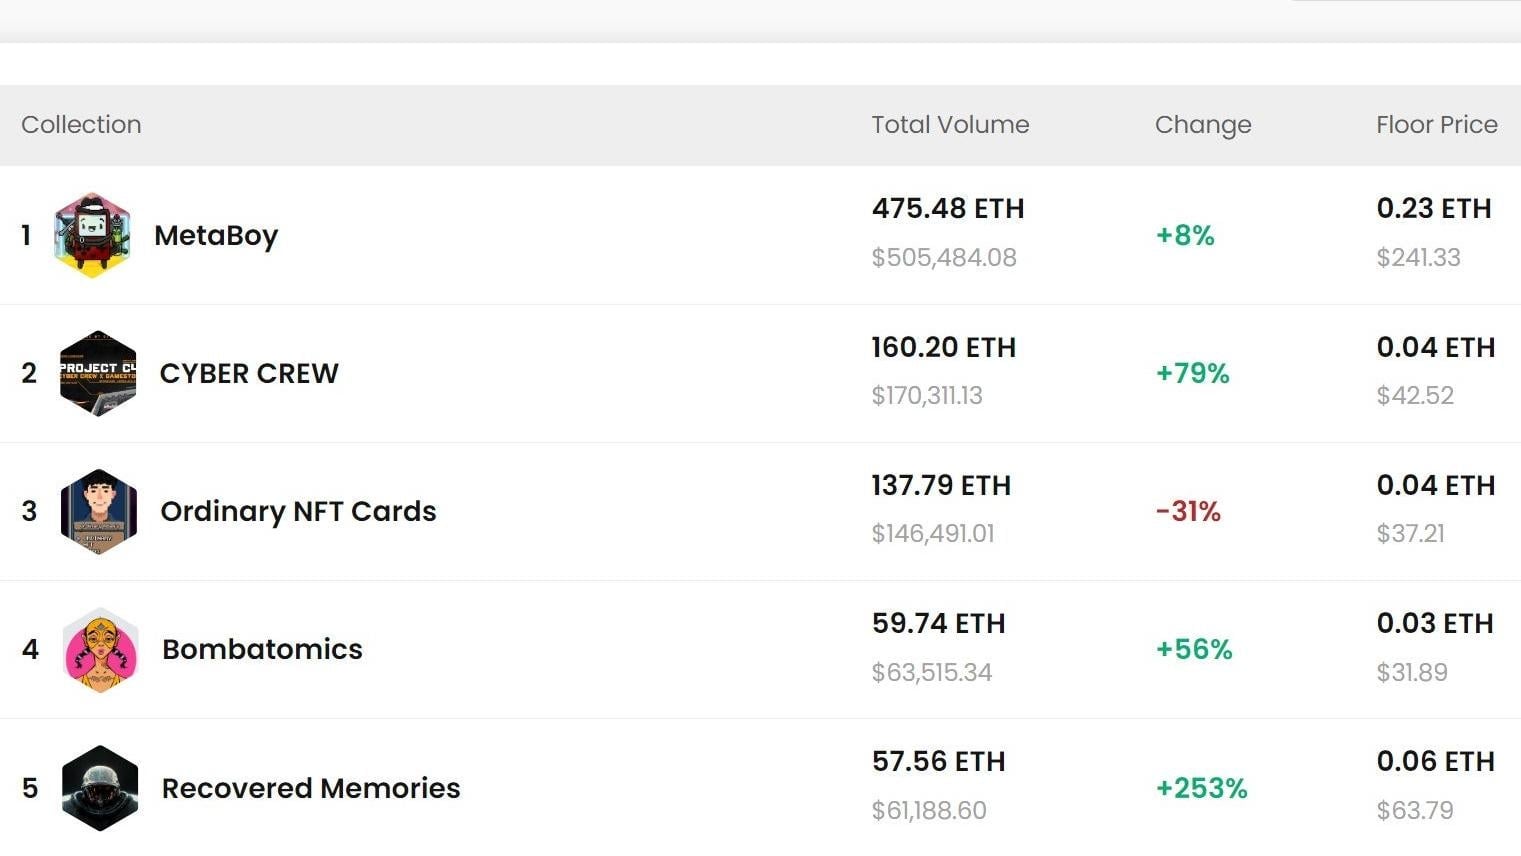1521x856 pixels.
Task: Click the Ordinary NFT Cards avatar icon
Action: click(x=98, y=511)
